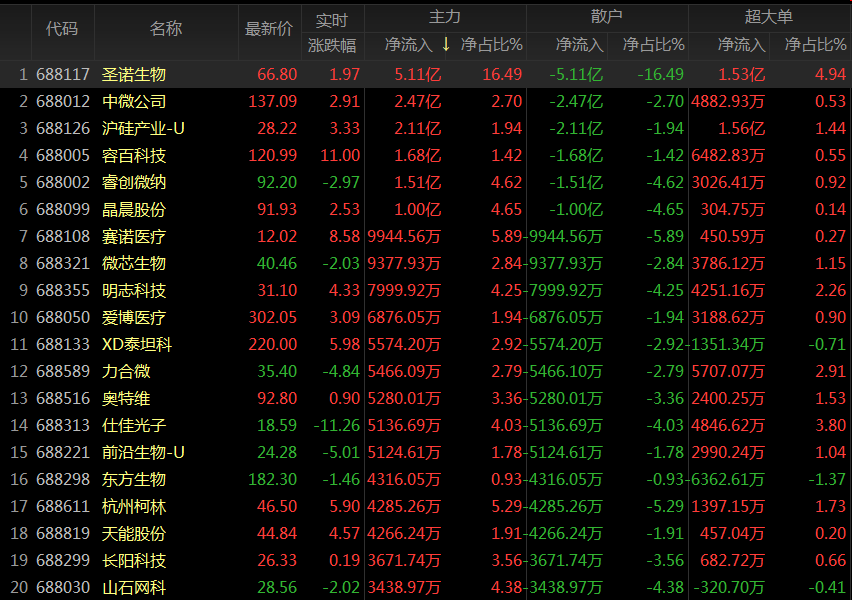Click stock code 688108
Viewport: 852px width, 600px height.
click(63, 236)
